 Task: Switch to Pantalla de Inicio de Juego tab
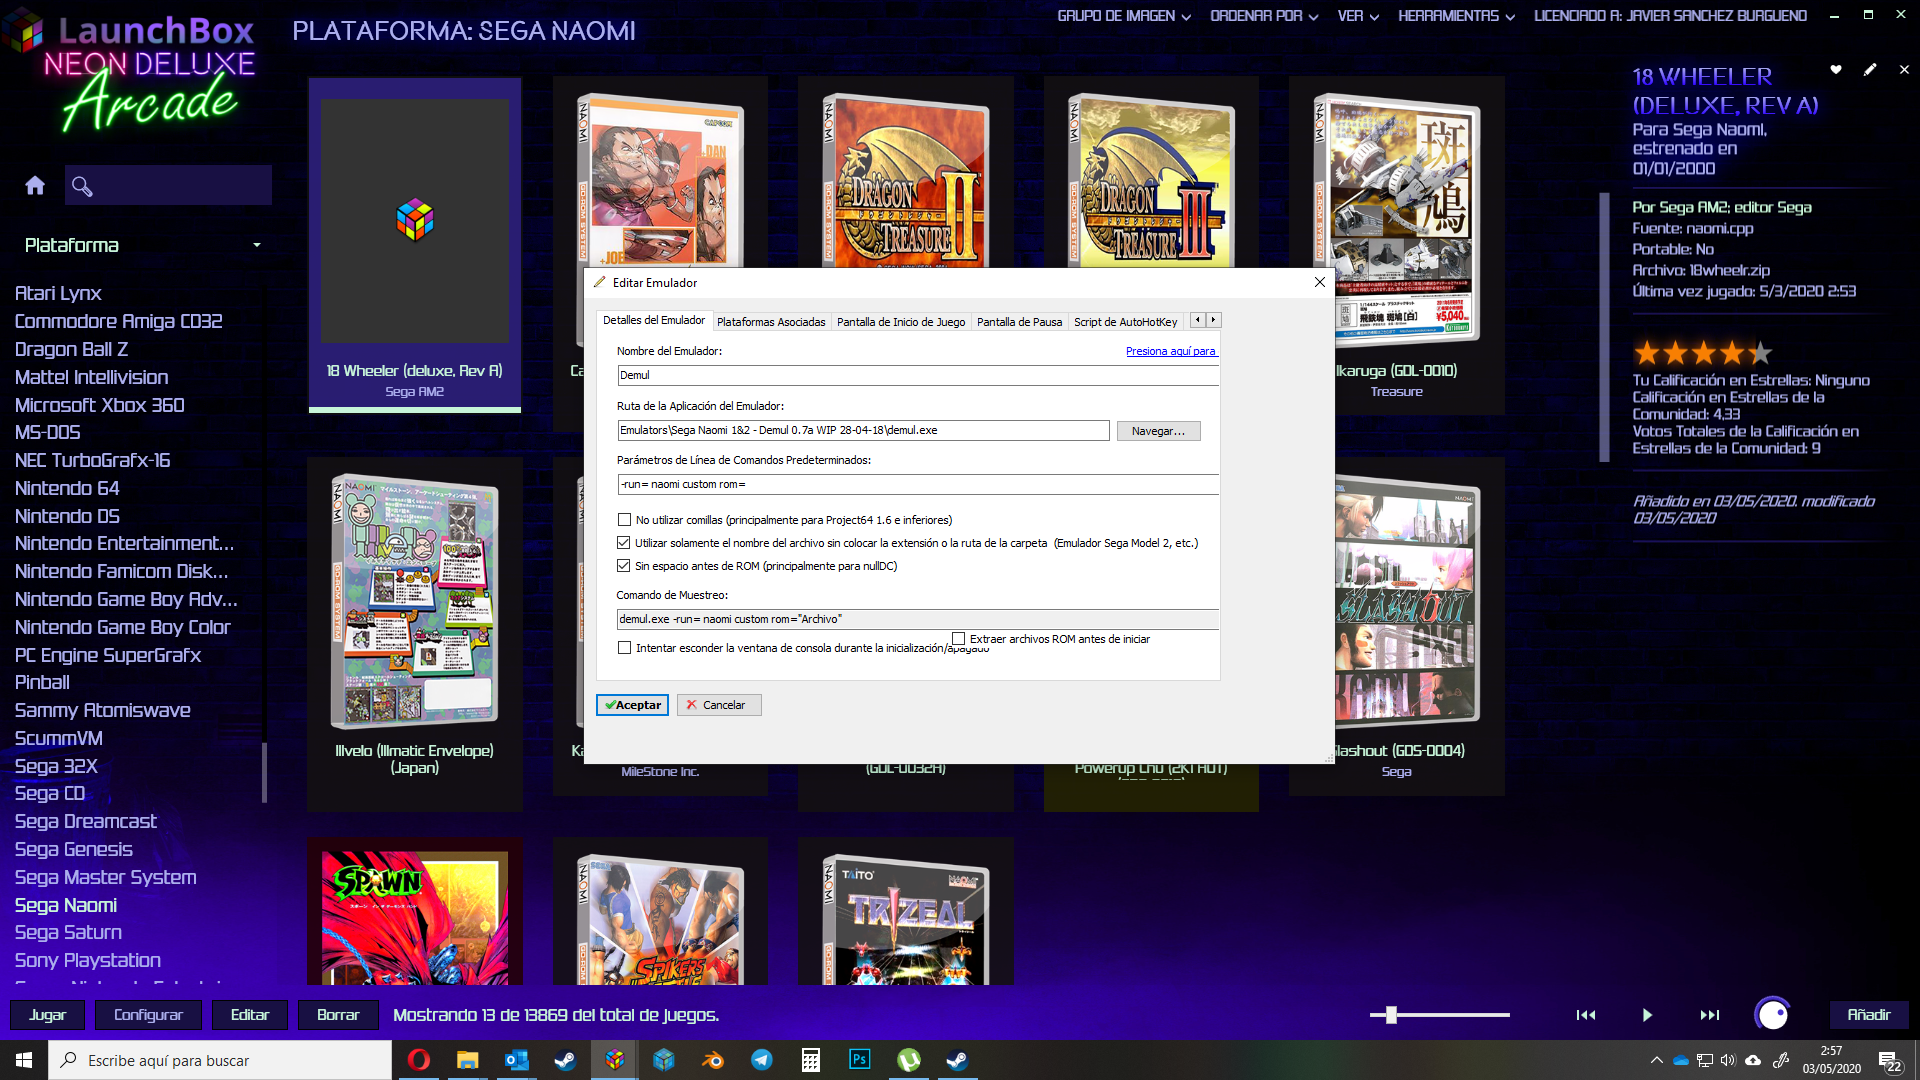pyautogui.click(x=901, y=322)
